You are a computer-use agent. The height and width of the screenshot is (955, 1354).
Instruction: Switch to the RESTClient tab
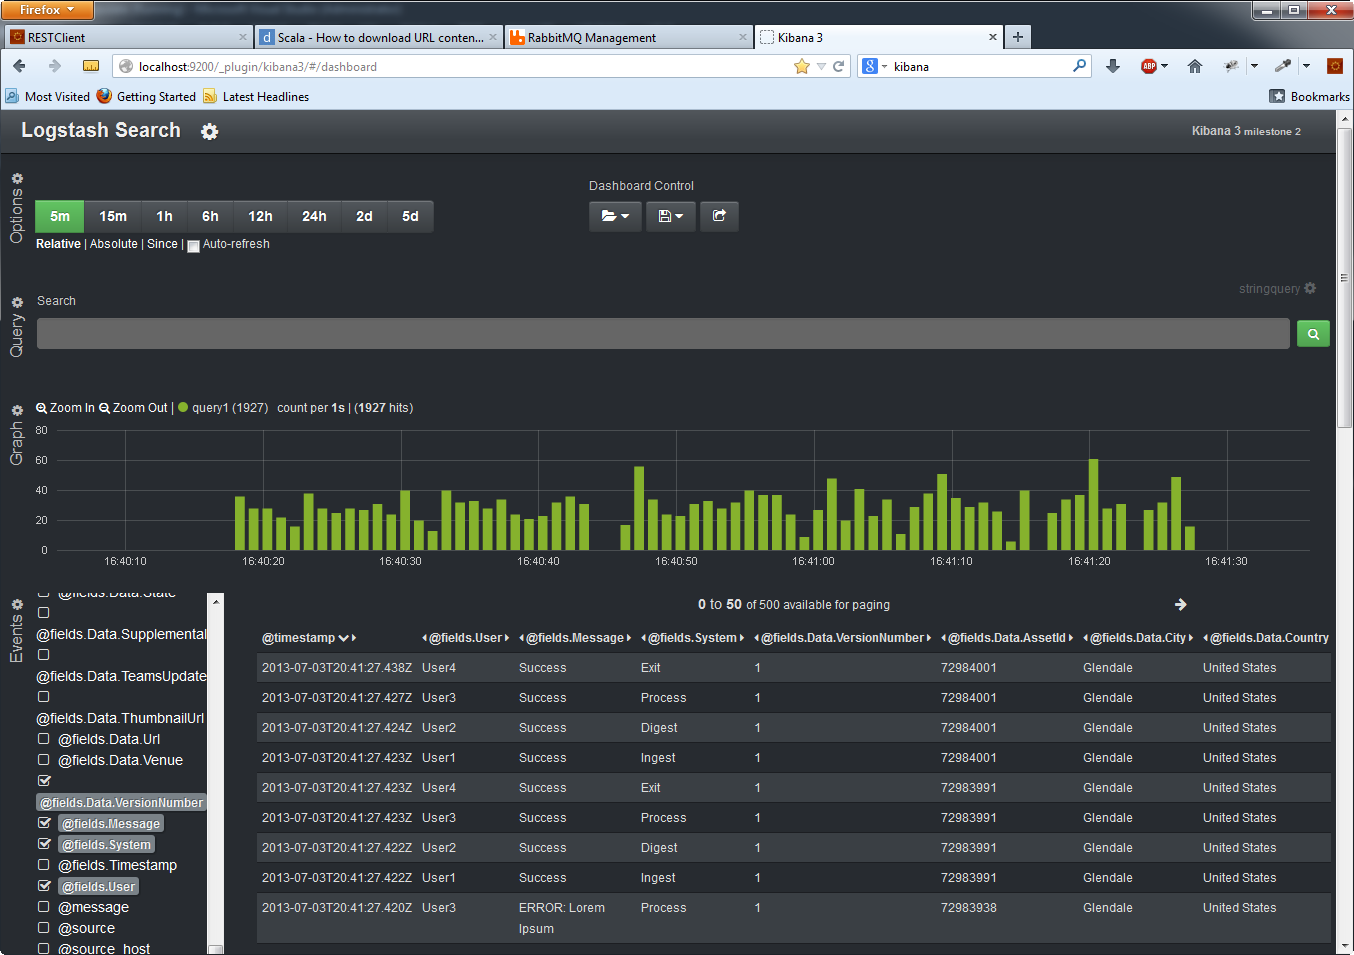click(129, 37)
